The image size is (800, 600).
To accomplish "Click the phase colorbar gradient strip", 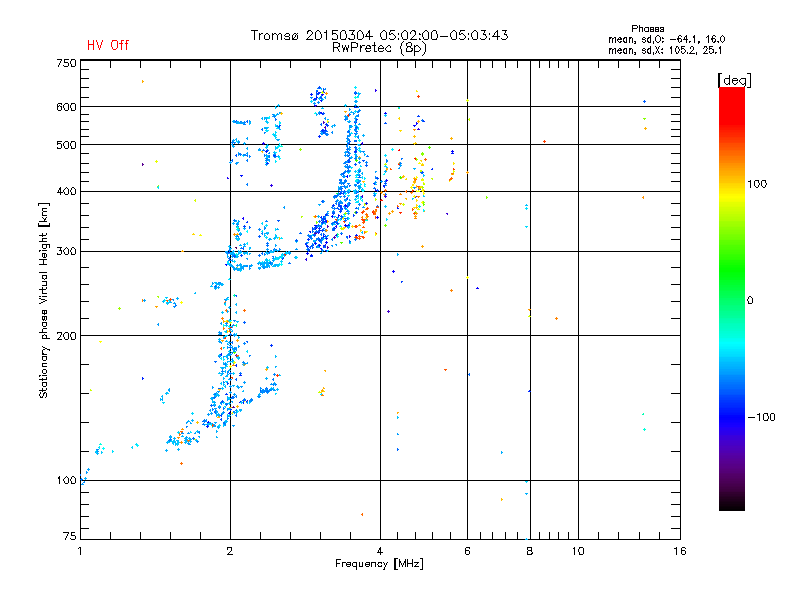I will [732, 298].
